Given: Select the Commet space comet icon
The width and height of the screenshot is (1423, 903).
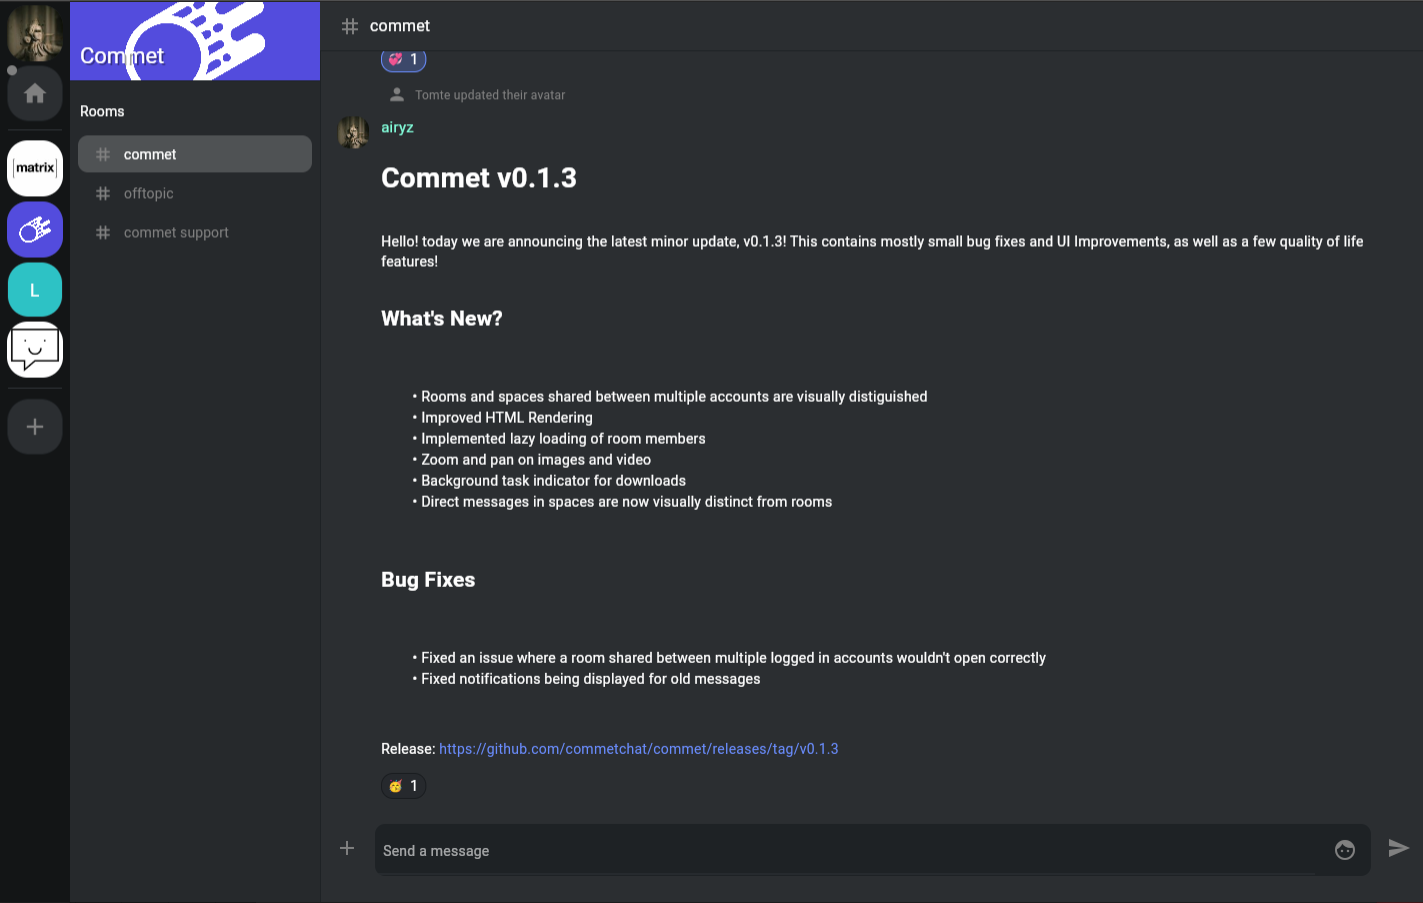Looking at the screenshot, I should [x=35, y=230].
